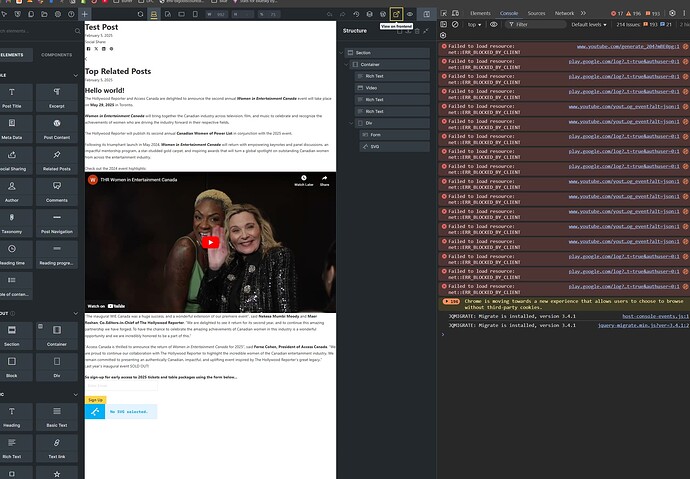Collapse the Div node in Structure
The height and width of the screenshot is (479, 690).
click(x=351, y=123)
